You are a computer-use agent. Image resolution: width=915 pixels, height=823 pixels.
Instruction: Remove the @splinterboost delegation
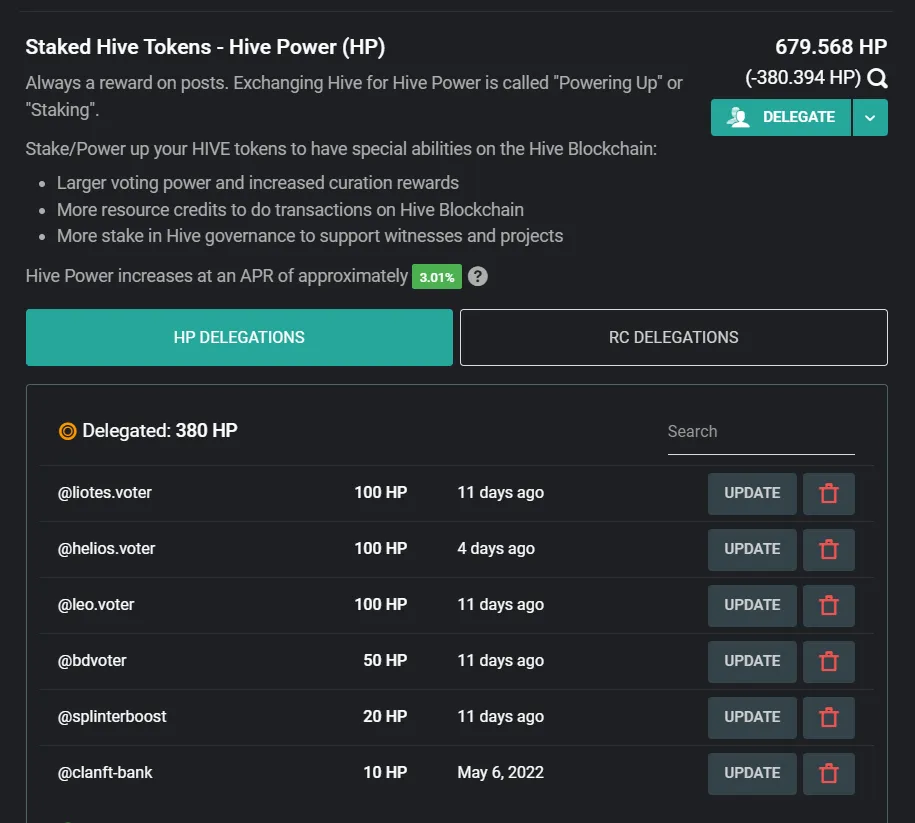[x=828, y=718]
